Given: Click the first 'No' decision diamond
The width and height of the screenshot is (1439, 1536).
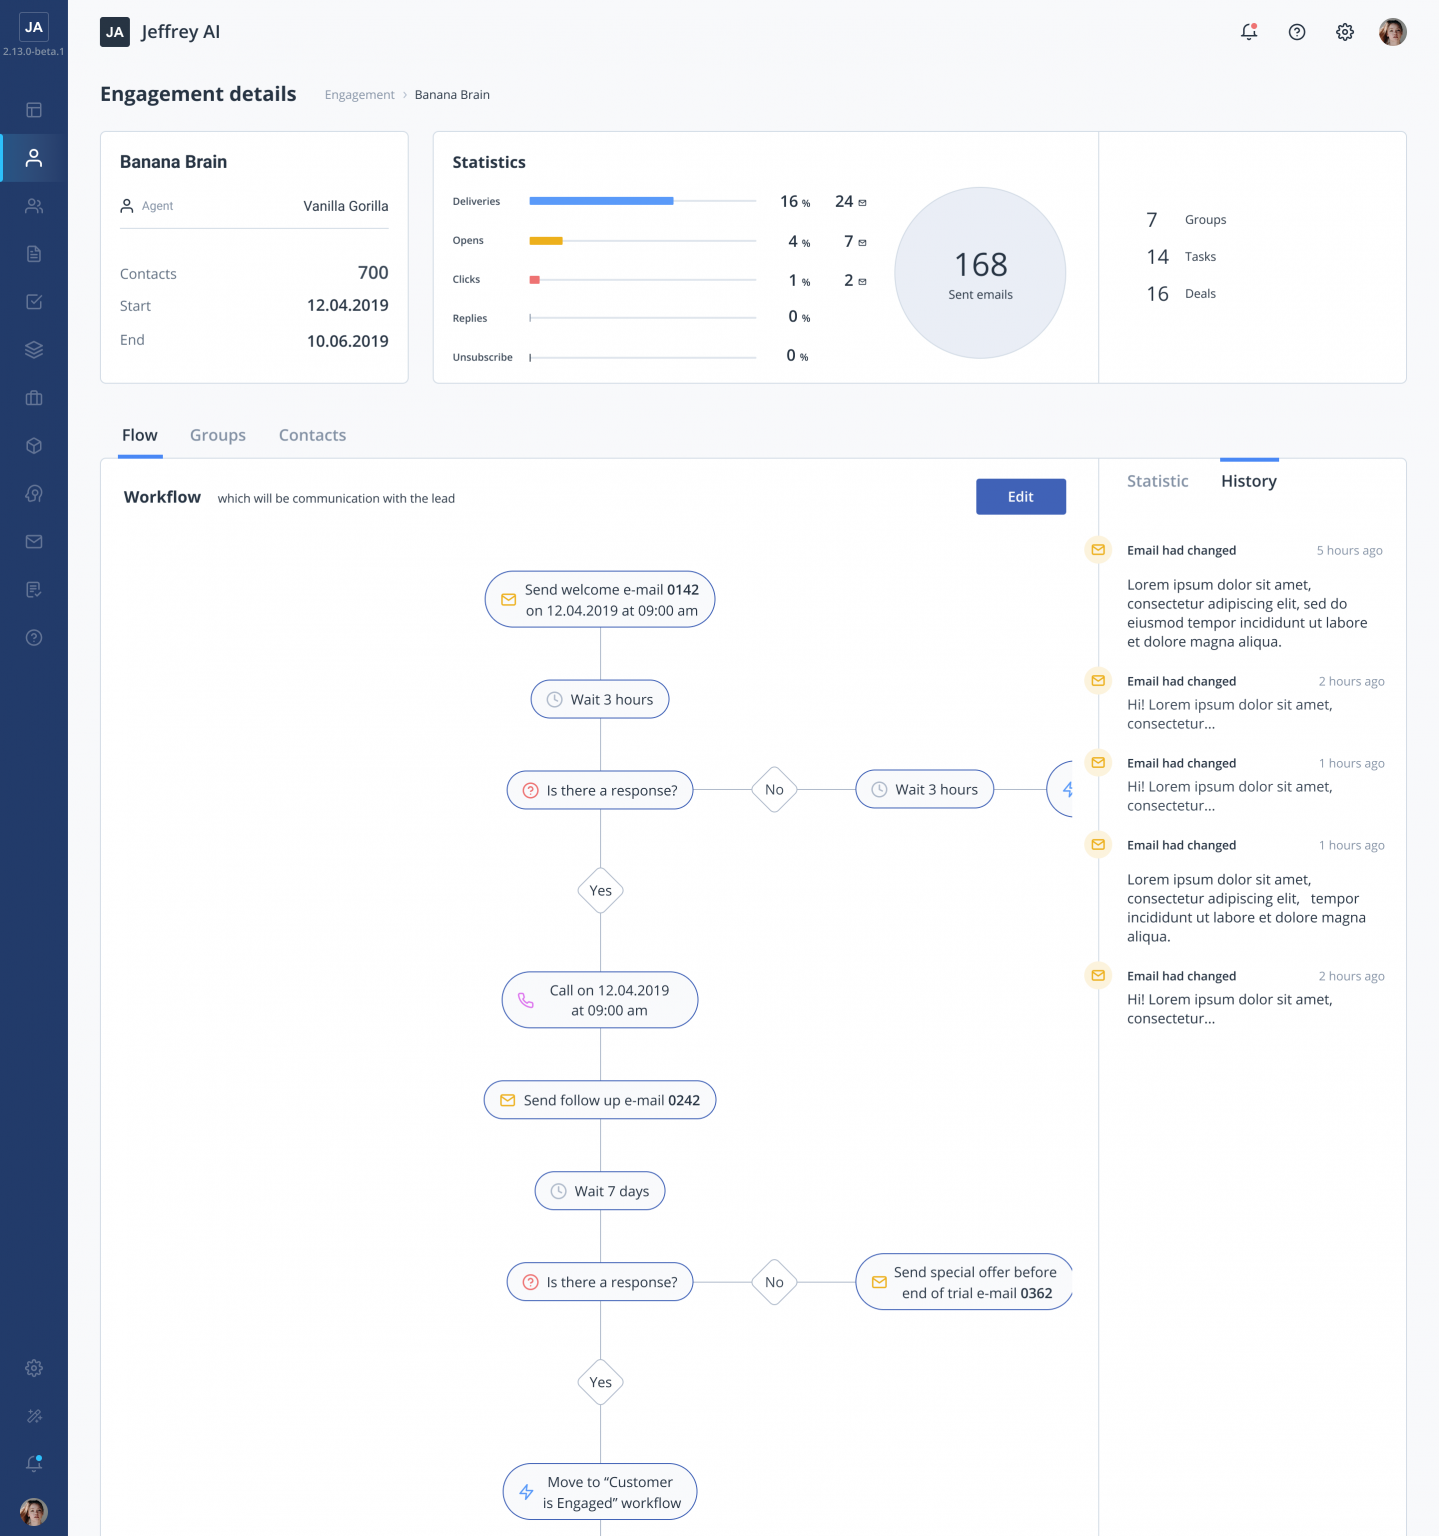Looking at the screenshot, I should tap(774, 790).
